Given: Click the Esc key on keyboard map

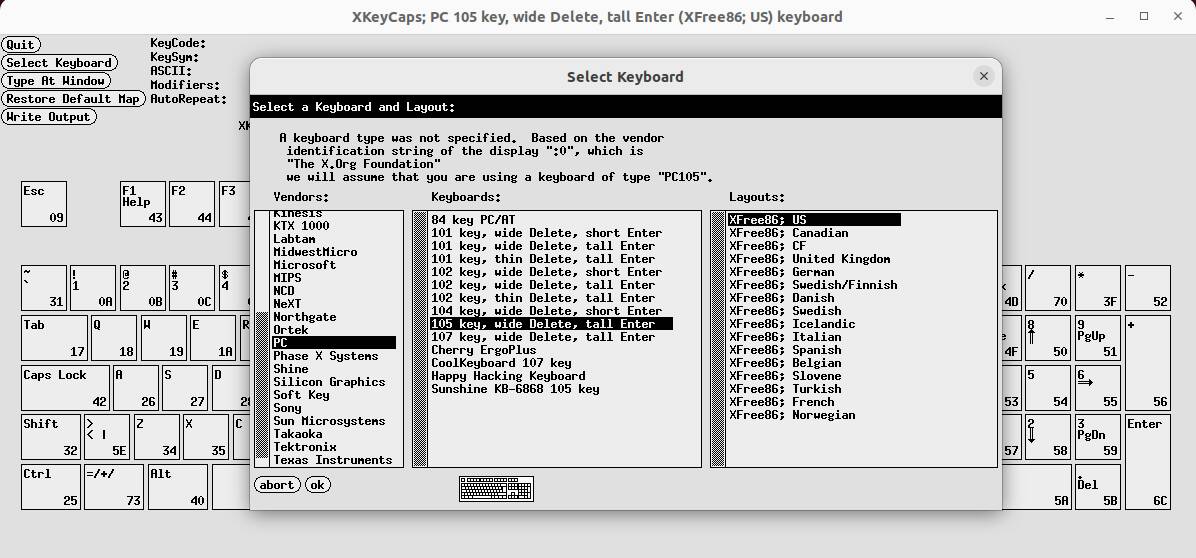Looking at the screenshot, I should [x=44, y=204].
